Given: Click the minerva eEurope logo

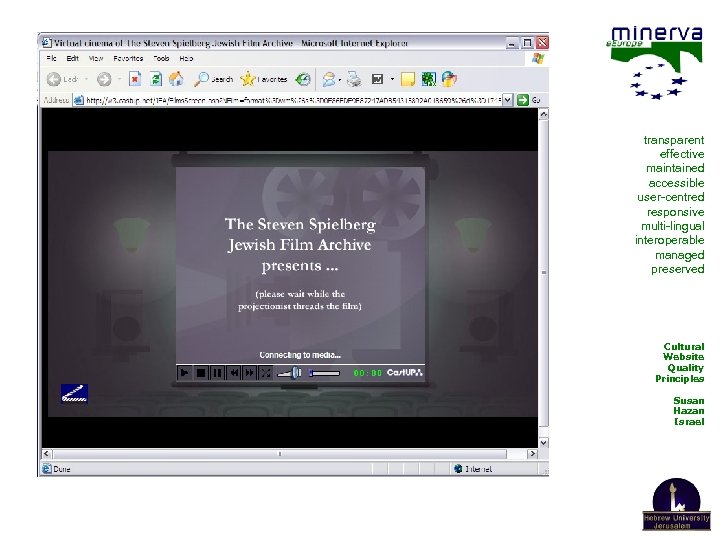Looking at the screenshot, I should click(655, 62).
